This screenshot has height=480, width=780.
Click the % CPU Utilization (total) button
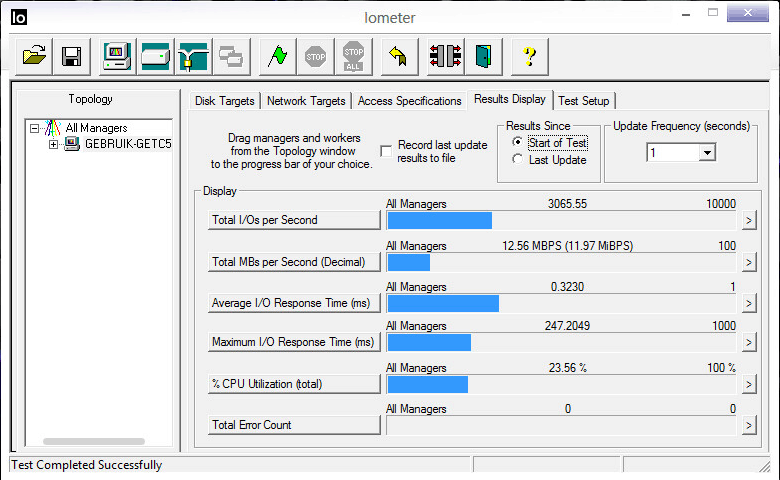click(294, 384)
